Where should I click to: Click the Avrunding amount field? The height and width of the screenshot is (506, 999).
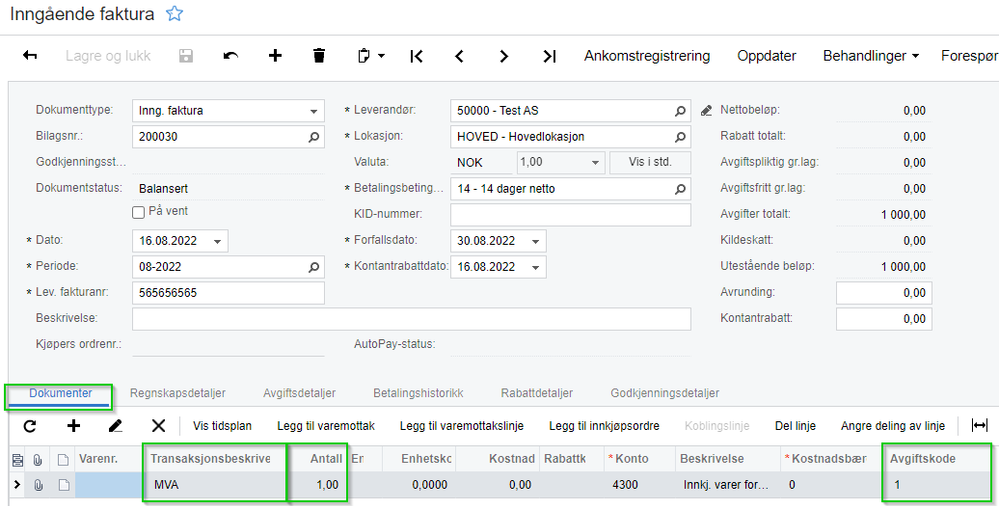[x=884, y=293]
